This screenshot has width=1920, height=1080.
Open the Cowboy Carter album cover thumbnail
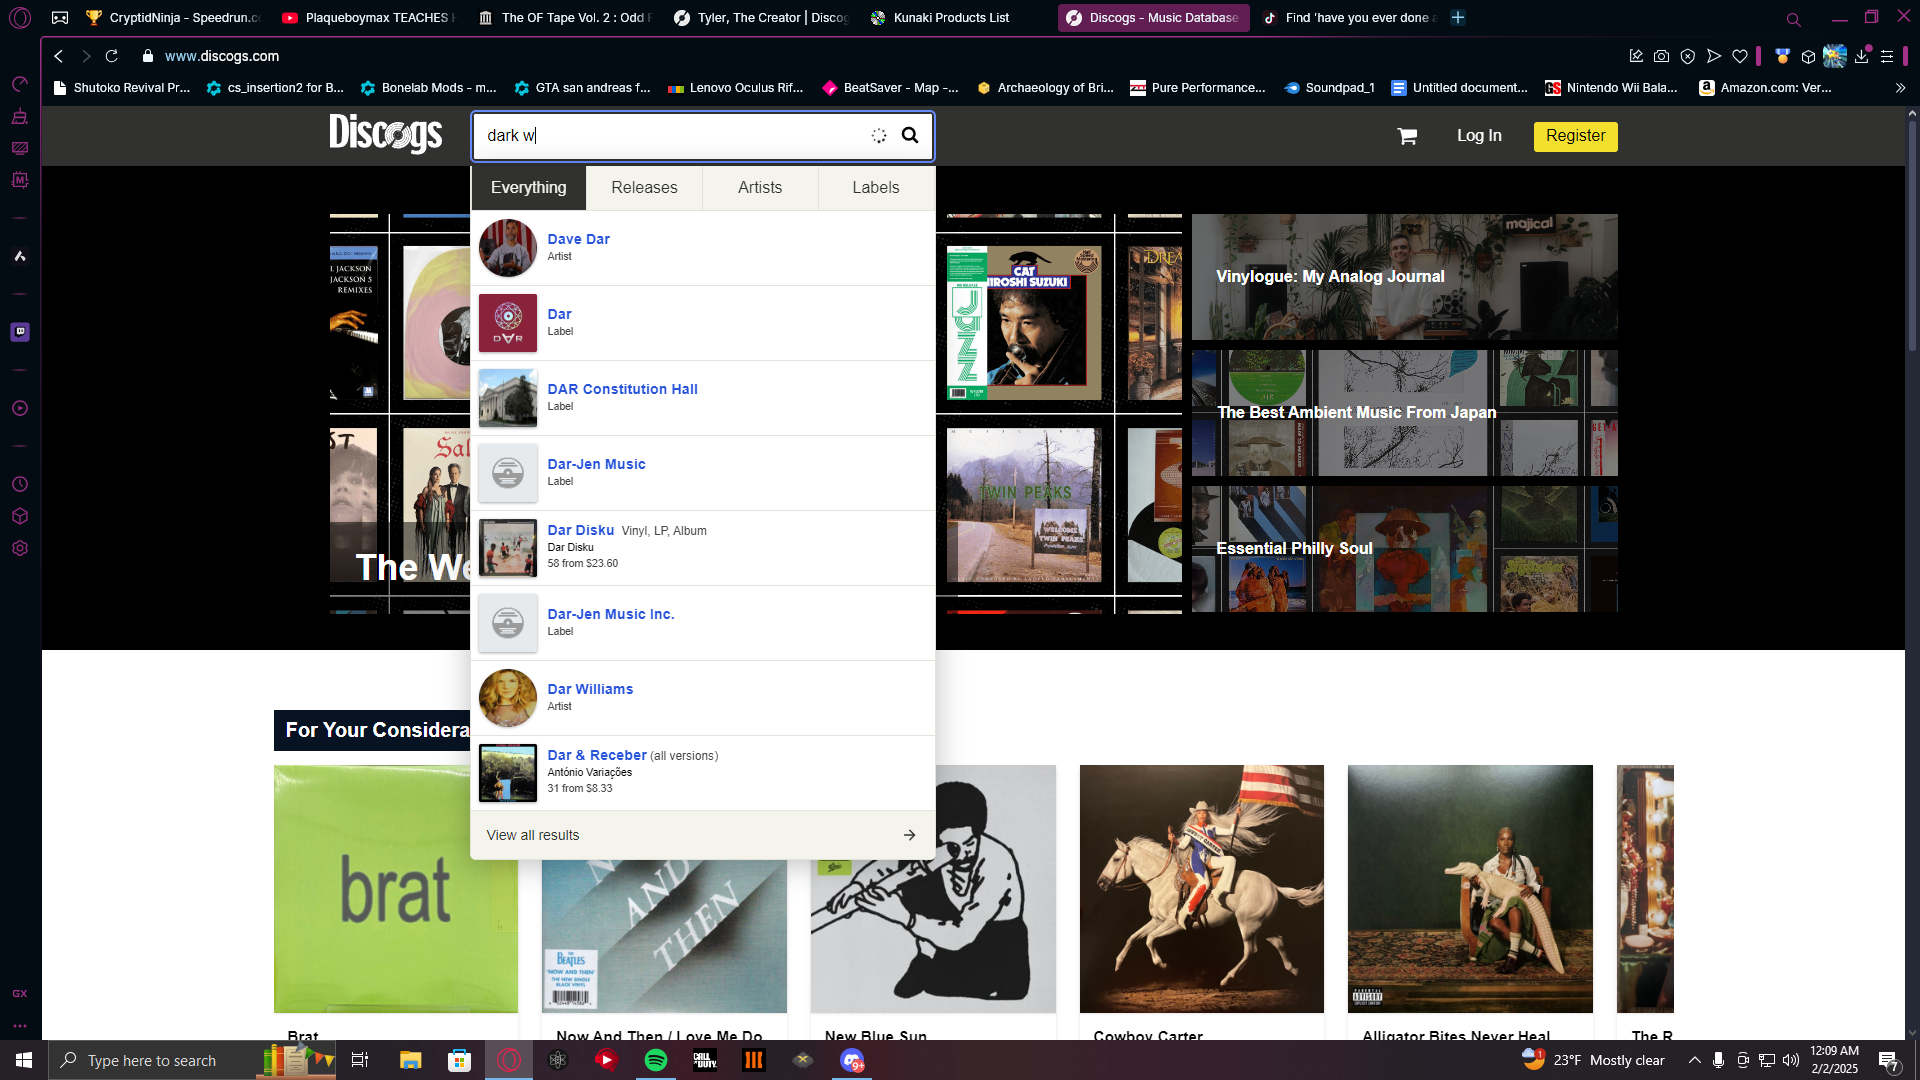pyautogui.click(x=1201, y=888)
